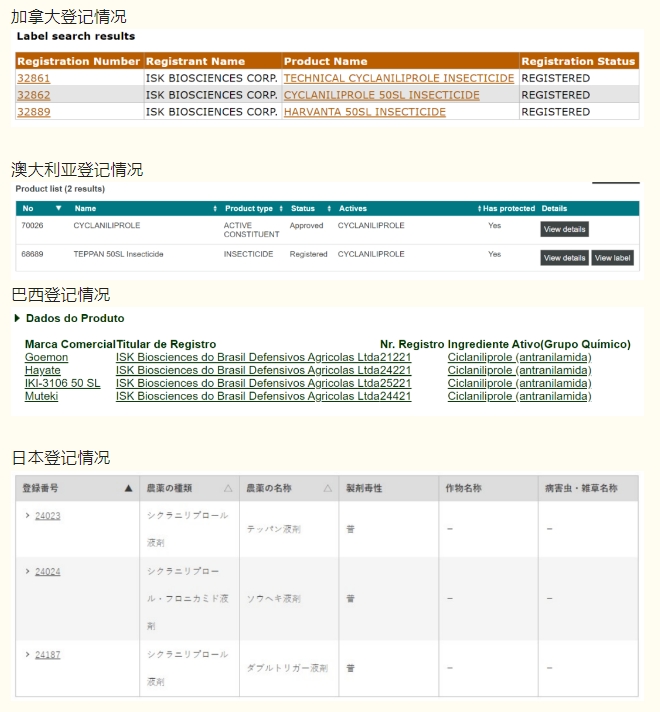Viewport: 660px width, 712px height.
Task: Expand Japanese row 24023 chevron
Action: click(27, 515)
